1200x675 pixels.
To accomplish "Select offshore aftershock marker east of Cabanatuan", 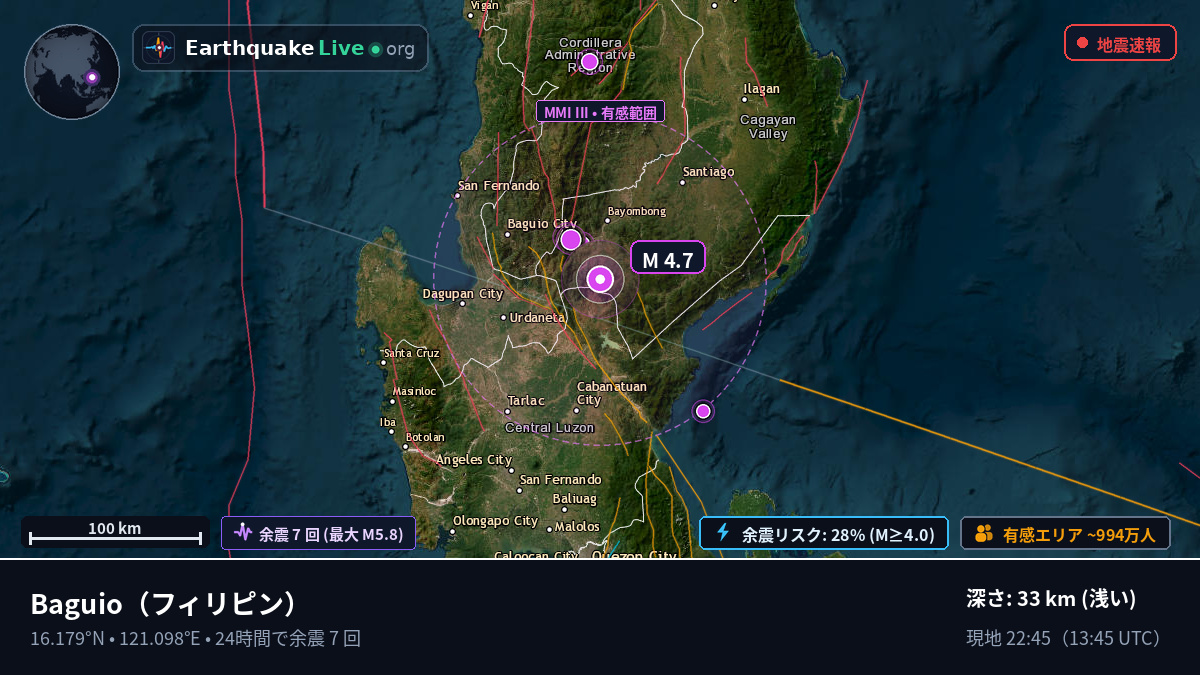I will click(x=703, y=411).
